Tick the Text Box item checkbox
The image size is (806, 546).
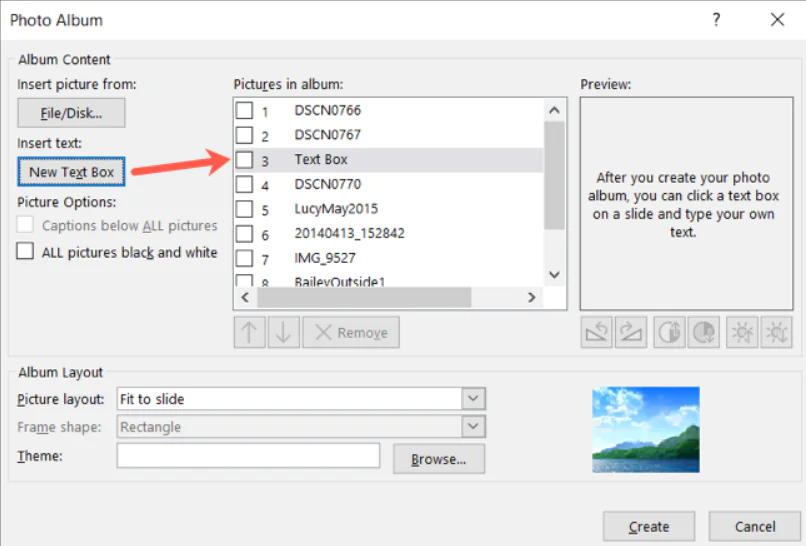tap(244, 159)
